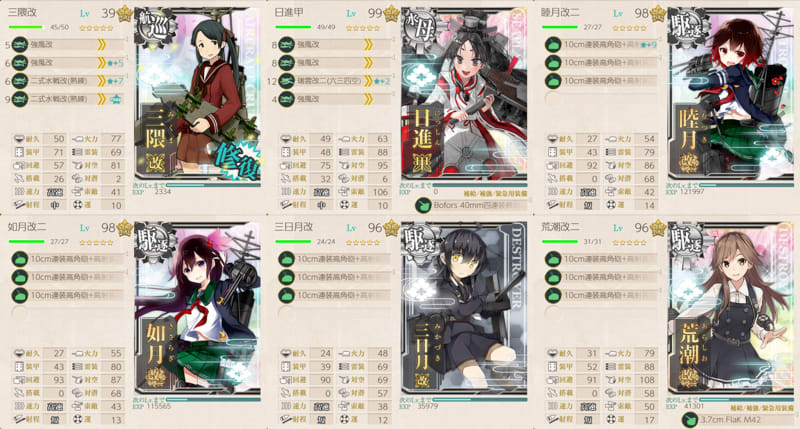Click Mikuma's first 強風改 seaplane icon

(x=20, y=44)
